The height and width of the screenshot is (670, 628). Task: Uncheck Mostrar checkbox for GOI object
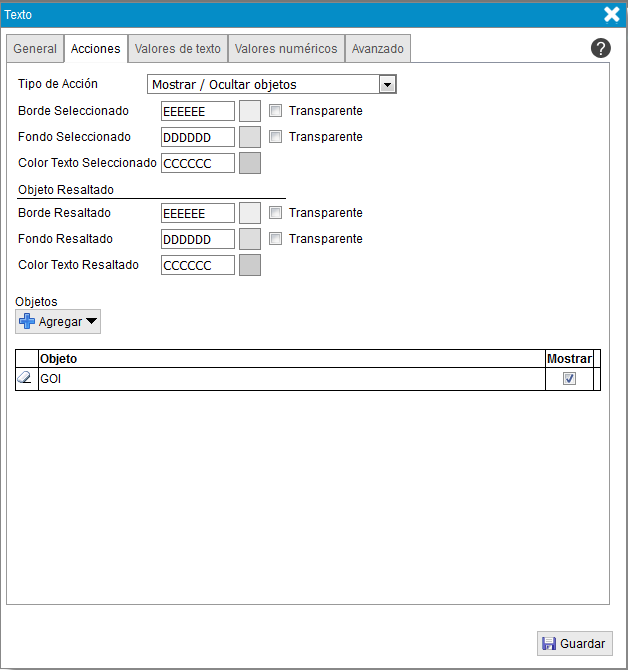point(570,379)
